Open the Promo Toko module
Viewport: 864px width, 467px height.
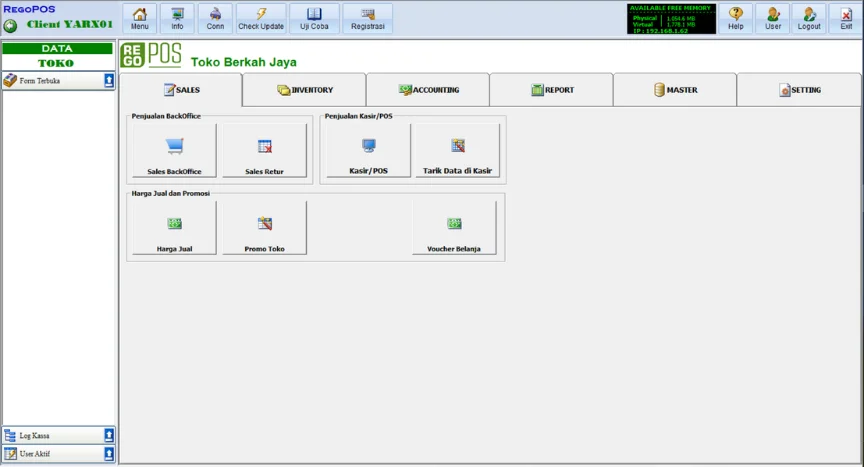pos(264,229)
